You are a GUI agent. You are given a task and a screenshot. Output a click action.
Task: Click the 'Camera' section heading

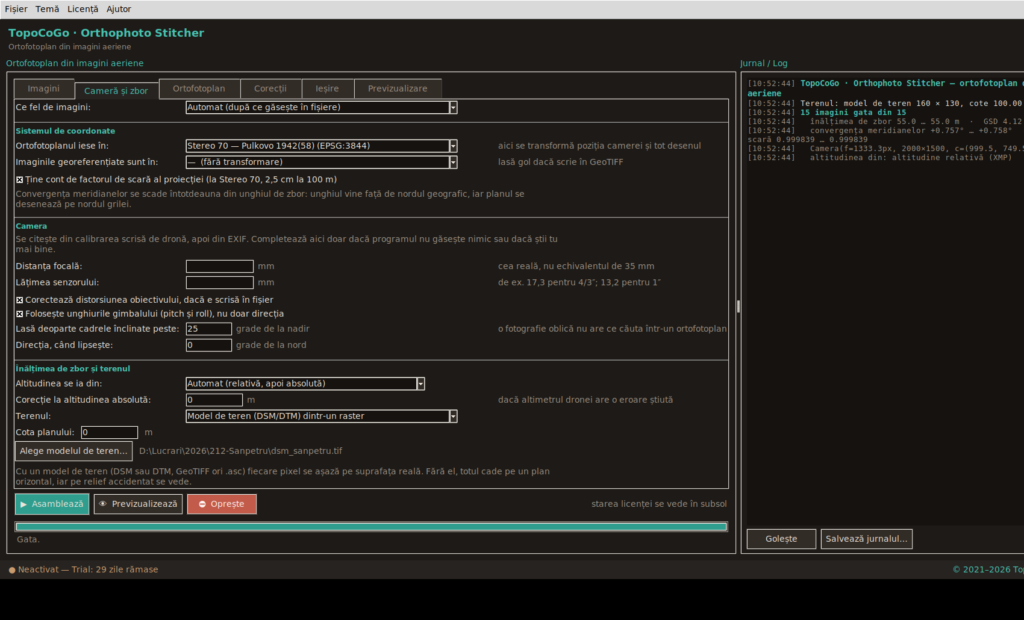point(31,226)
